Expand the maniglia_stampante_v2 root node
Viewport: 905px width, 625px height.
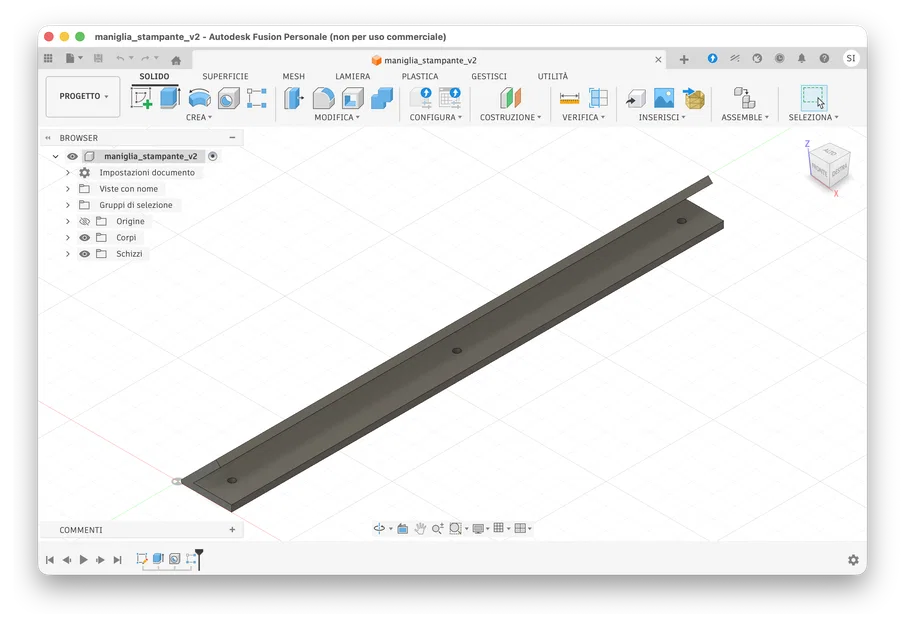(56, 156)
